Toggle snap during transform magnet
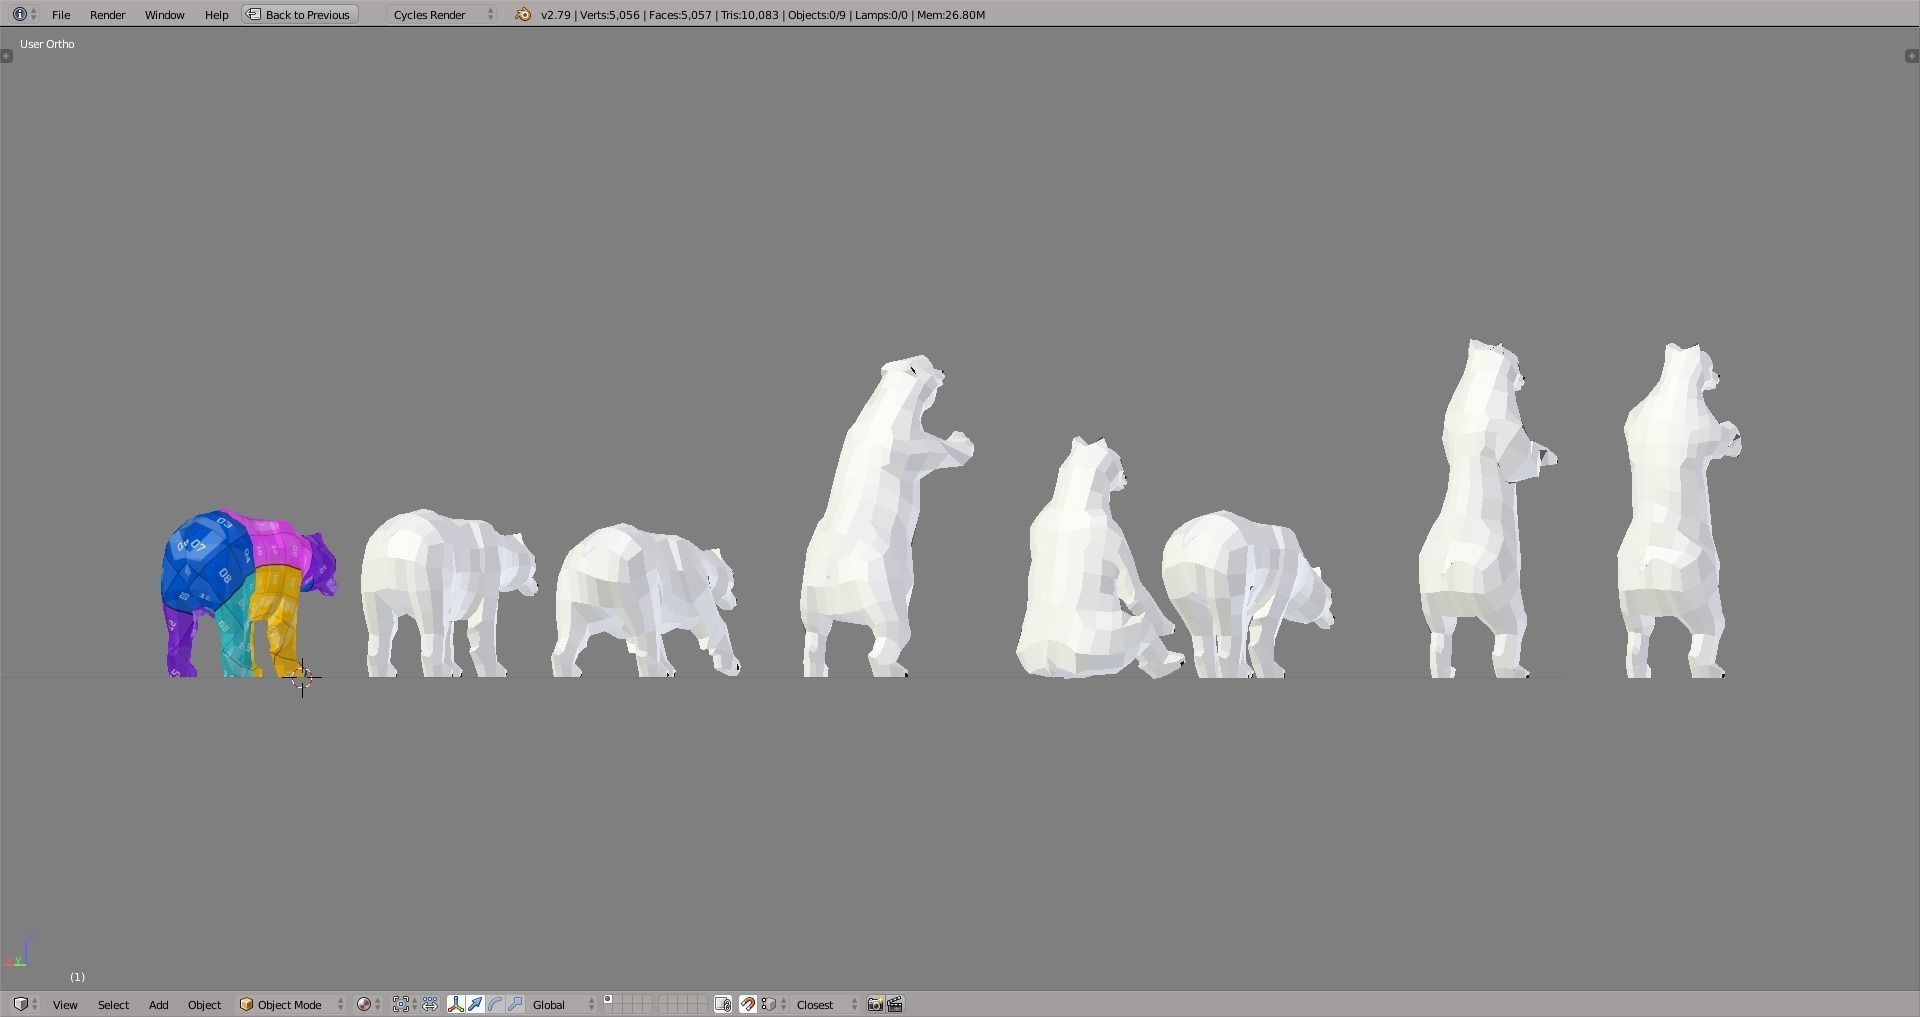The height and width of the screenshot is (1017, 1920). pos(747,1004)
